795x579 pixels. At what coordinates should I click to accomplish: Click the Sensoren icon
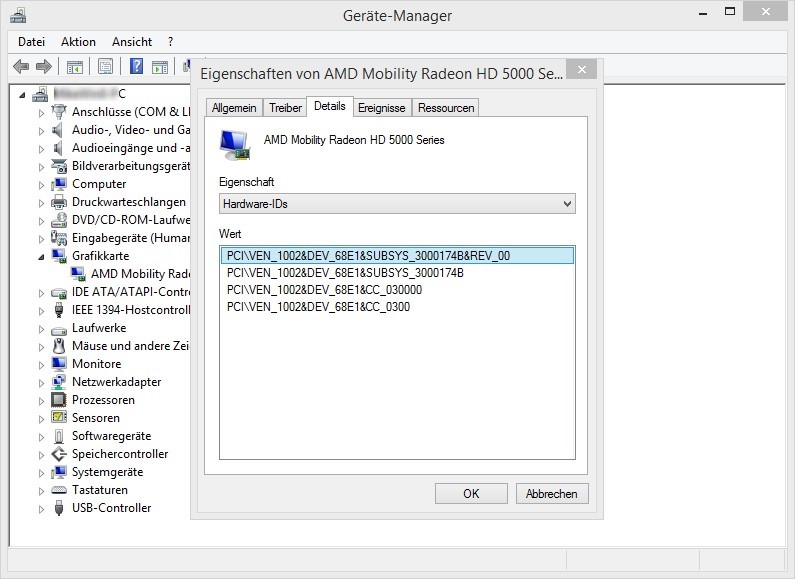(x=59, y=418)
